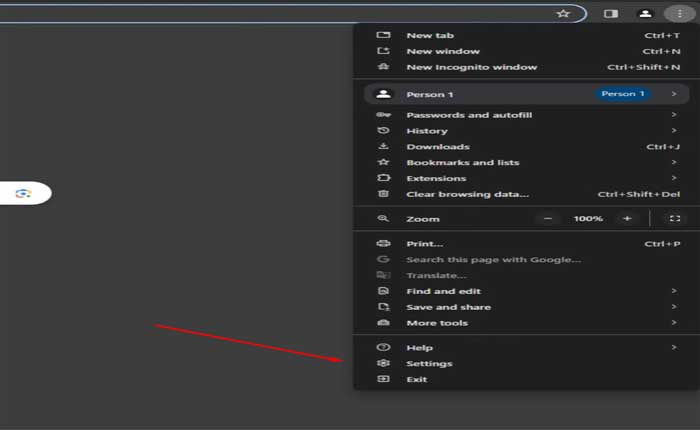Enter fullscreen mode using the zoom row icon
Viewport: 700px width, 430px height.
674,218
